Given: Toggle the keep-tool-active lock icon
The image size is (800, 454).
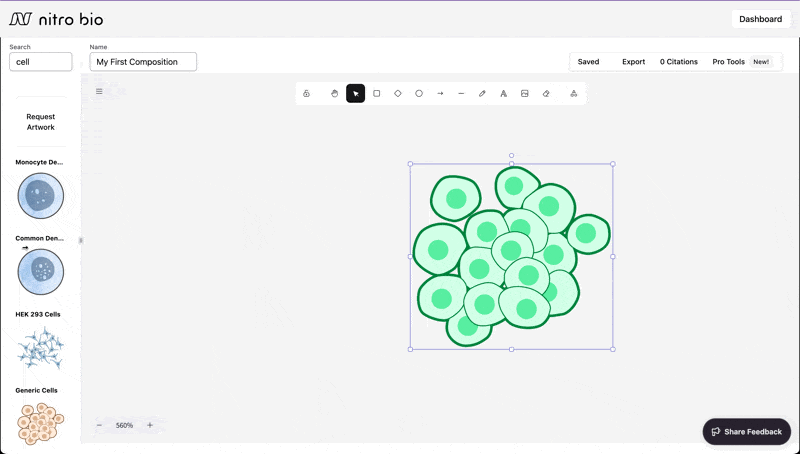Looking at the screenshot, I should pyautogui.click(x=307, y=93).
